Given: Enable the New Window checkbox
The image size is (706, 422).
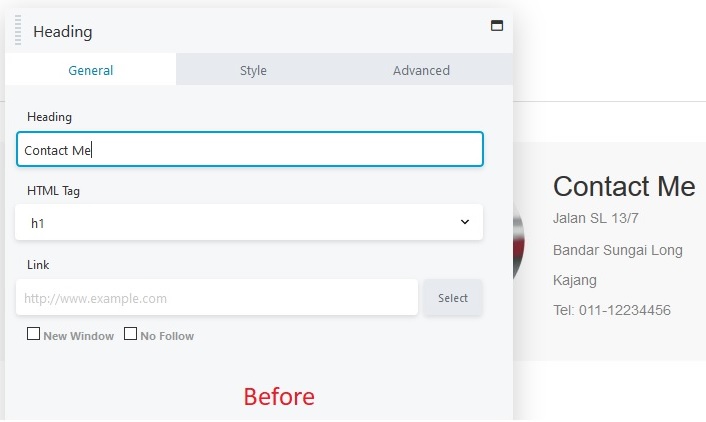Looking at the screenshot, I should [33, 334].
